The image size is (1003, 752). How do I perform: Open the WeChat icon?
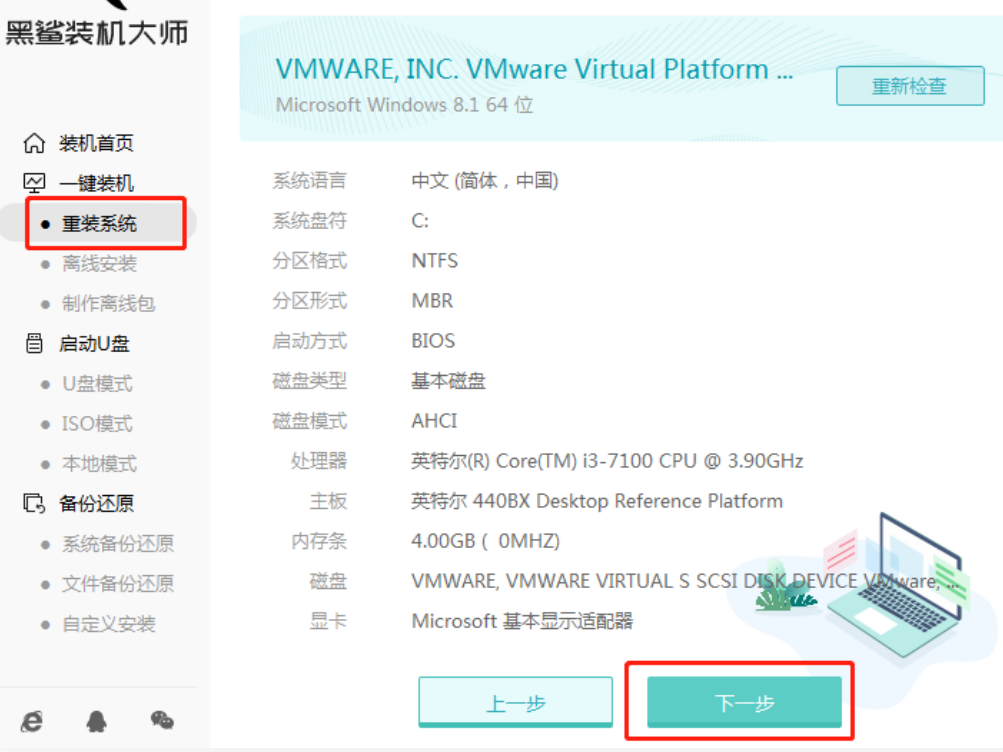pyautogui.click(x=161, y=720)
